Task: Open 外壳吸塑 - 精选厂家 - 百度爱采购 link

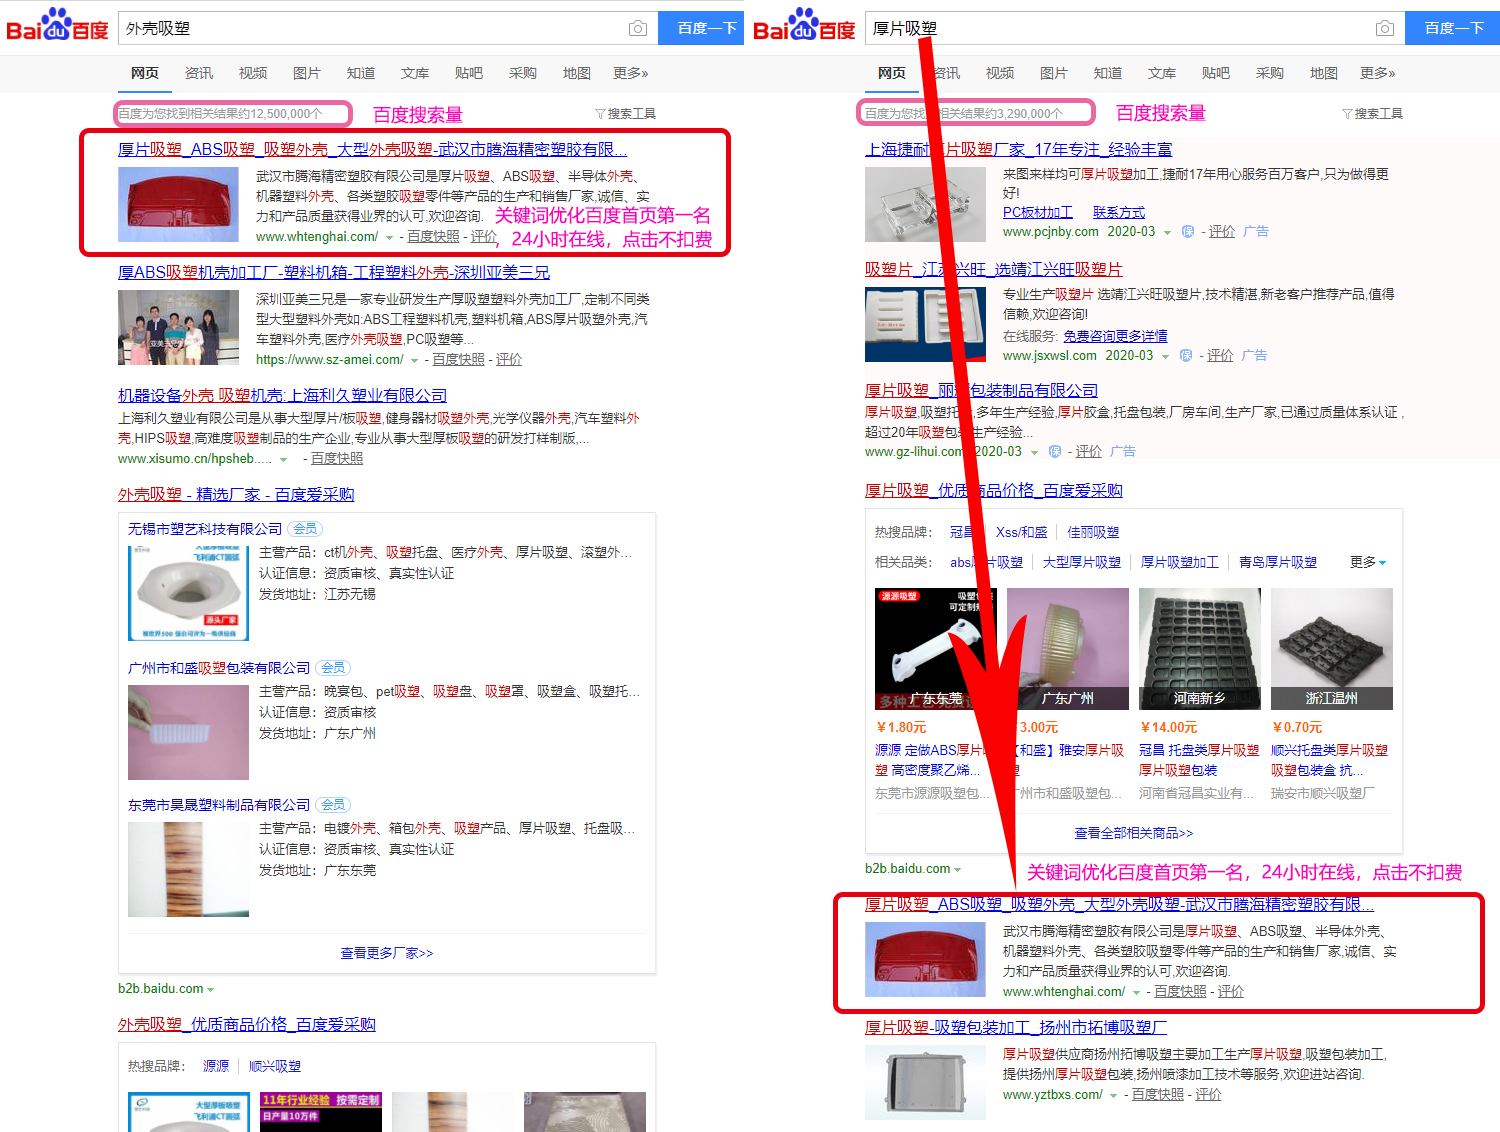Action: point(236,494)
